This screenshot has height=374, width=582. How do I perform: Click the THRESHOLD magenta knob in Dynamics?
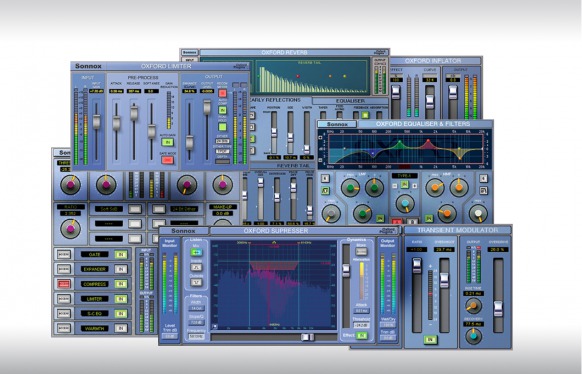(71, 185)
